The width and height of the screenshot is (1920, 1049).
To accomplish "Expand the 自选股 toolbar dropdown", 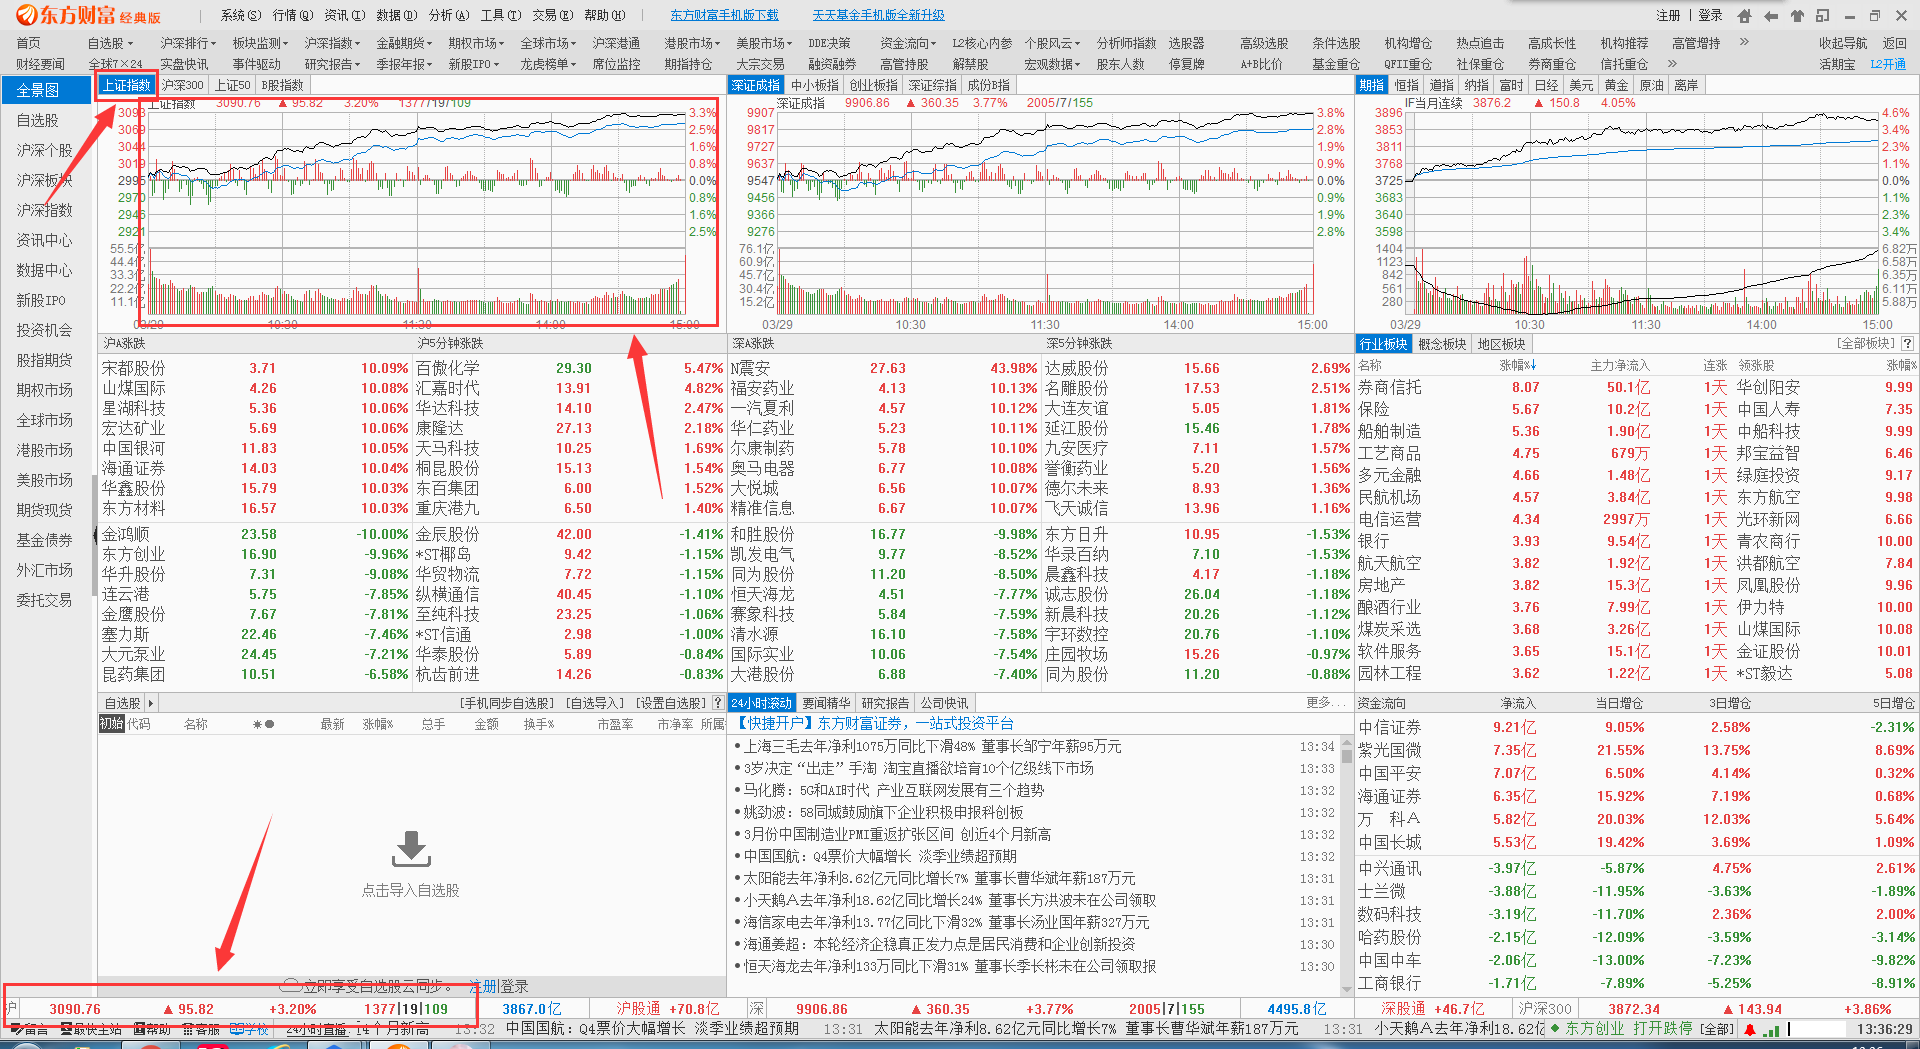I will [110, 43].
